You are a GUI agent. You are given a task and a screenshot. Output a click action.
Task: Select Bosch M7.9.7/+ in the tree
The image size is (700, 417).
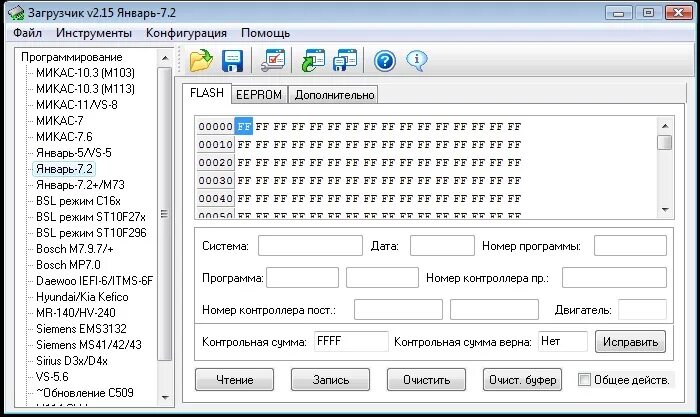[75, 249]
